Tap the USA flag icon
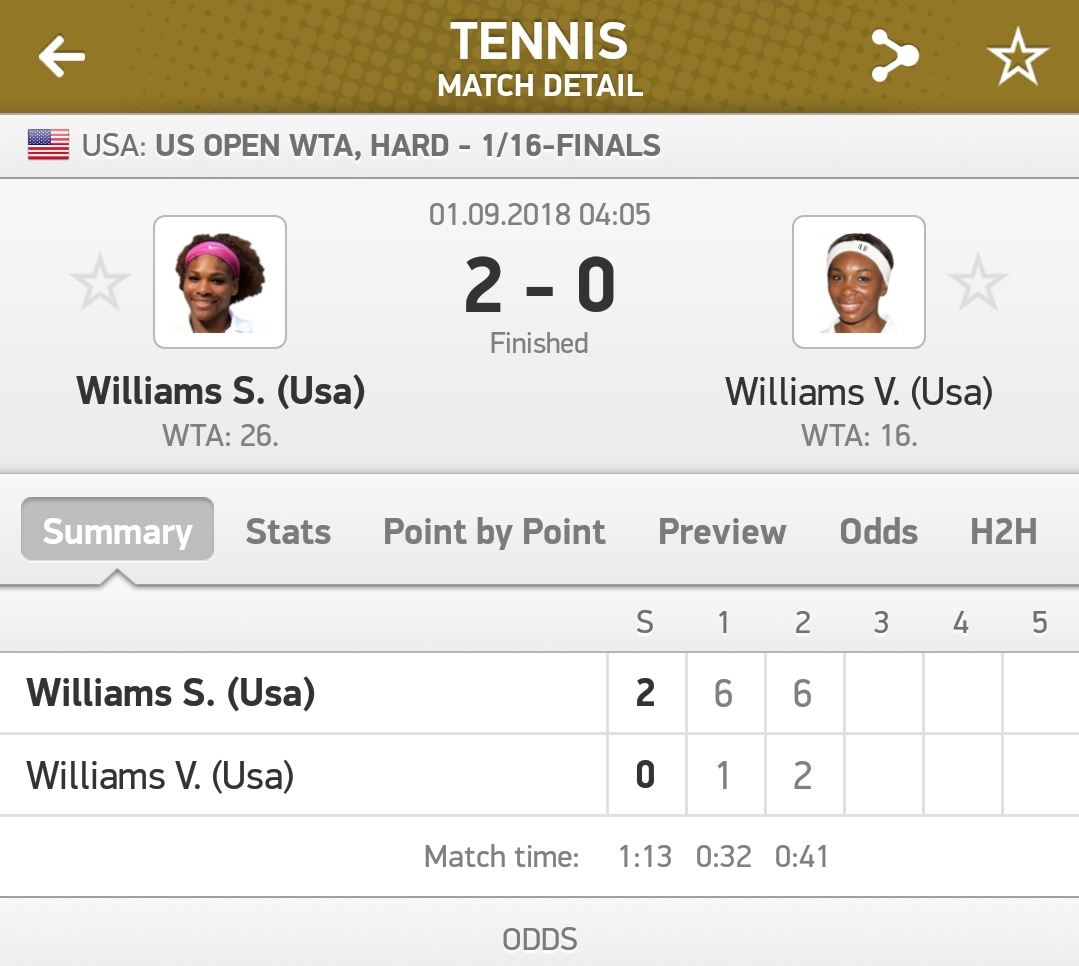Image resolution: width=1079 pixels, height=966 pixels. tap(48, 146)
